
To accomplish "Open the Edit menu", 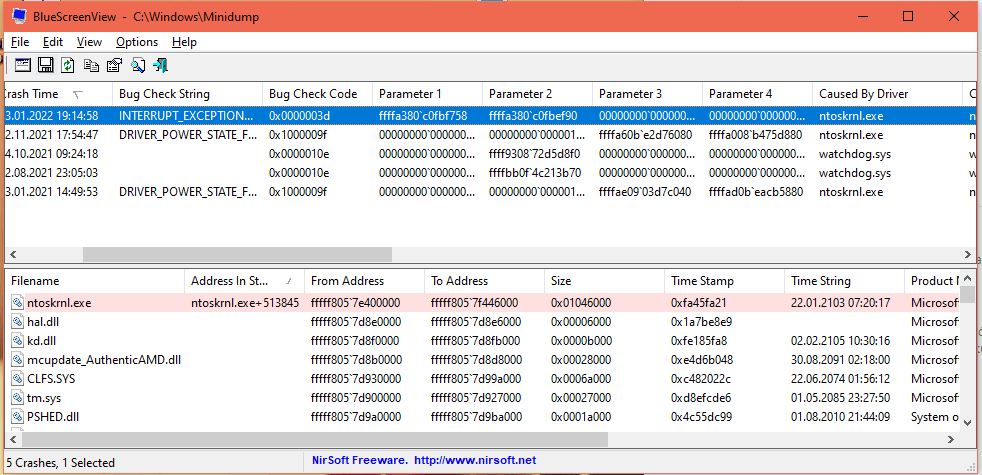I will pyautogui.click(x=53, y=42).
